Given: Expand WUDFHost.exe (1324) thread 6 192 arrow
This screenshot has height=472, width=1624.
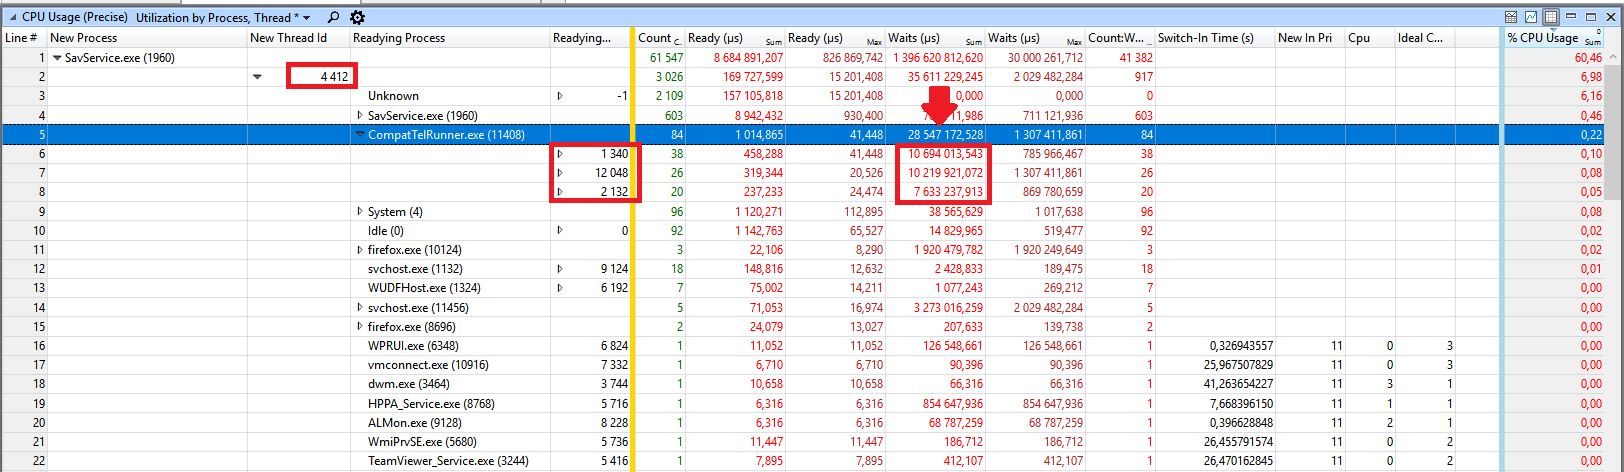Looking at the screenshot, I should point(560,288).
